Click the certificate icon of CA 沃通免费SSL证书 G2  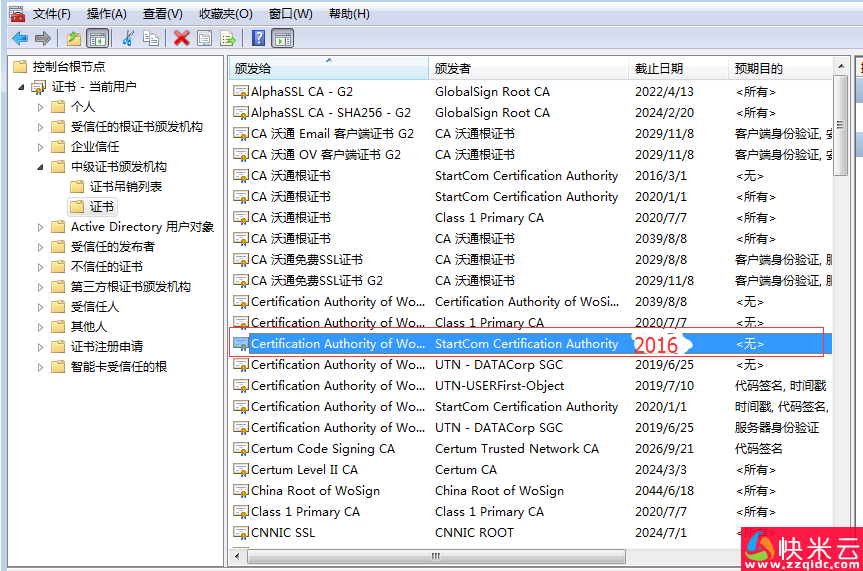241,281
